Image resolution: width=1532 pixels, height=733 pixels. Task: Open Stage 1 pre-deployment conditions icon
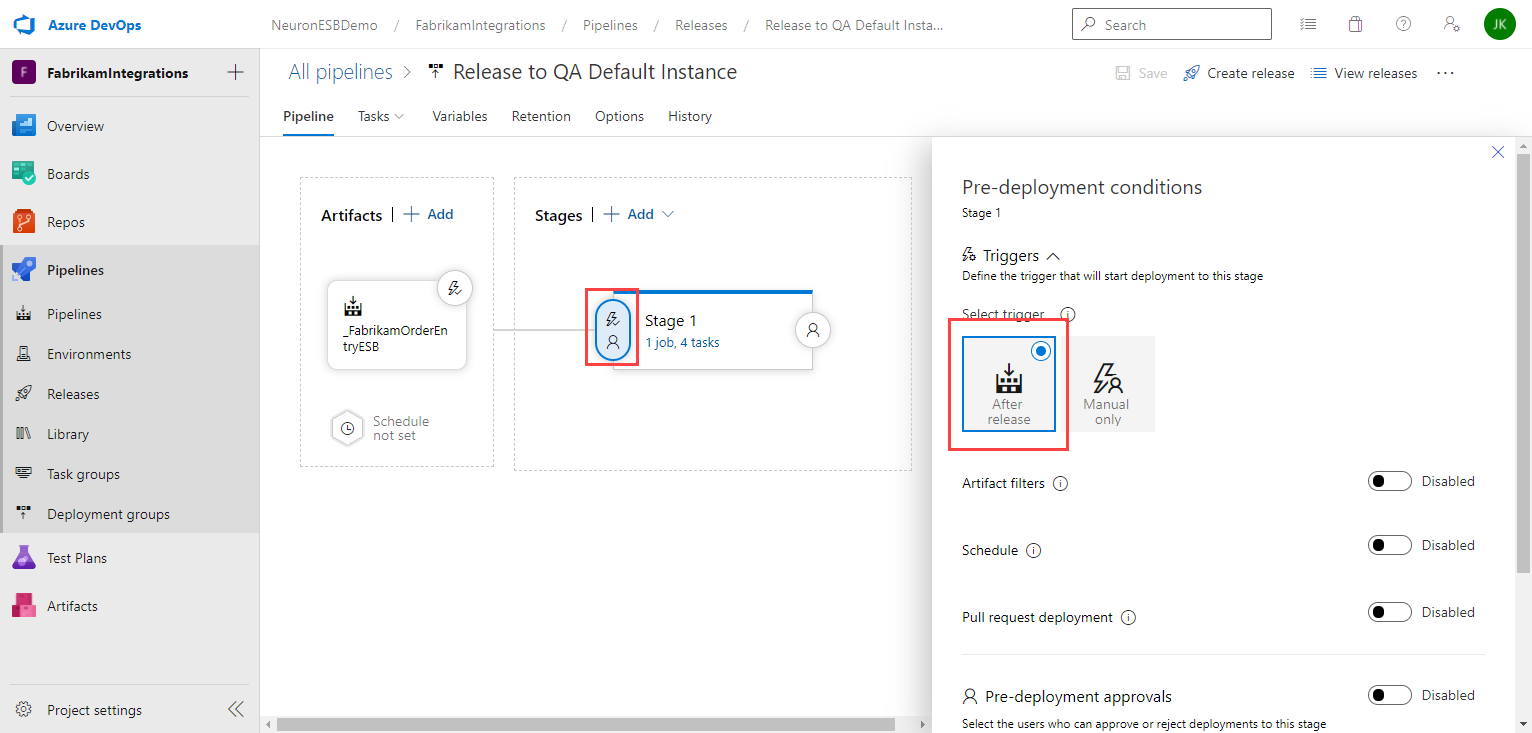[613, 330]
